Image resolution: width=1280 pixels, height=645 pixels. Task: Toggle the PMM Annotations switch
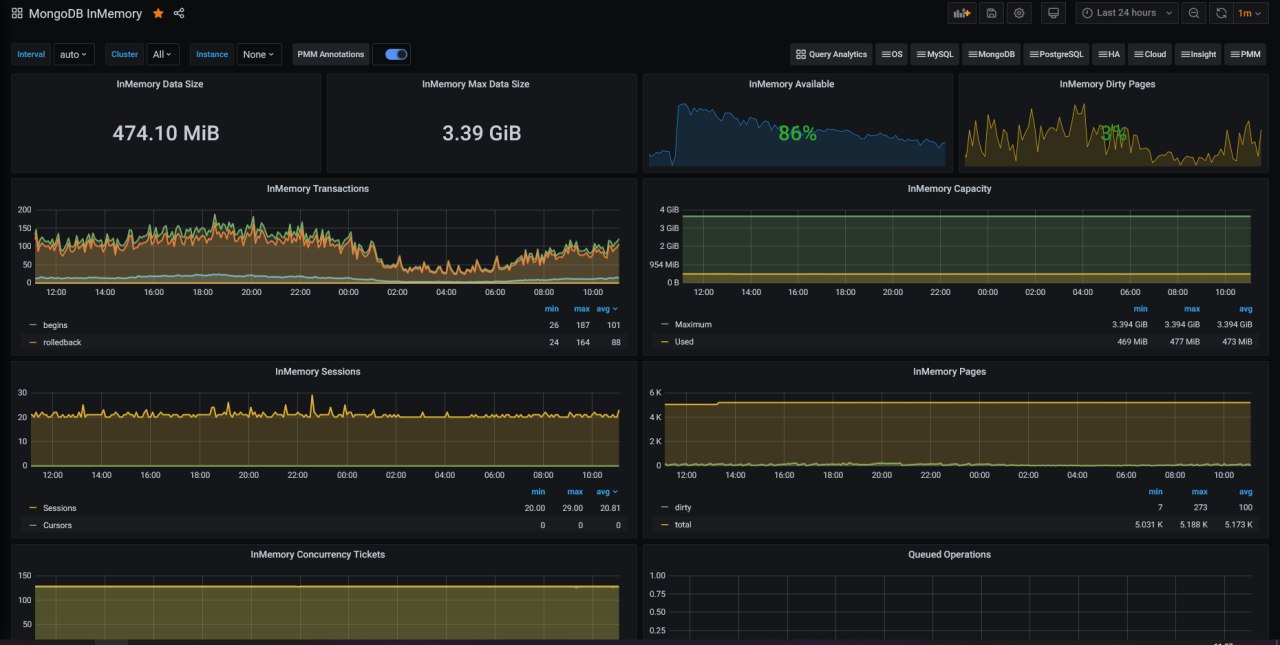[x=396, y=54]
